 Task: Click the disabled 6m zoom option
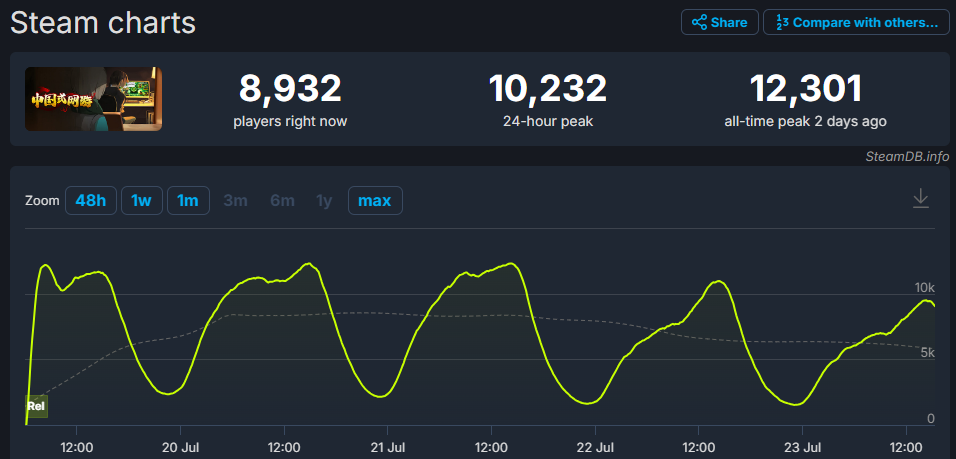coord(282,201)
